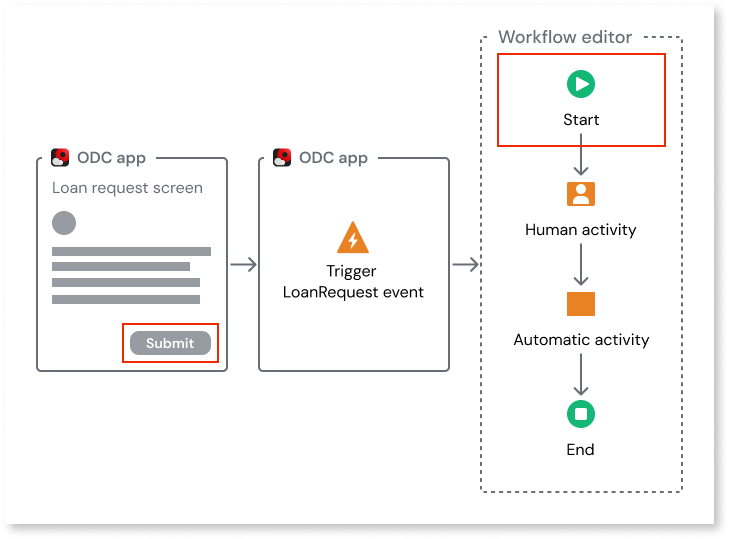Click the orange Automatic activity square
This screenshot has width=729, height=539.
(581, 304)
